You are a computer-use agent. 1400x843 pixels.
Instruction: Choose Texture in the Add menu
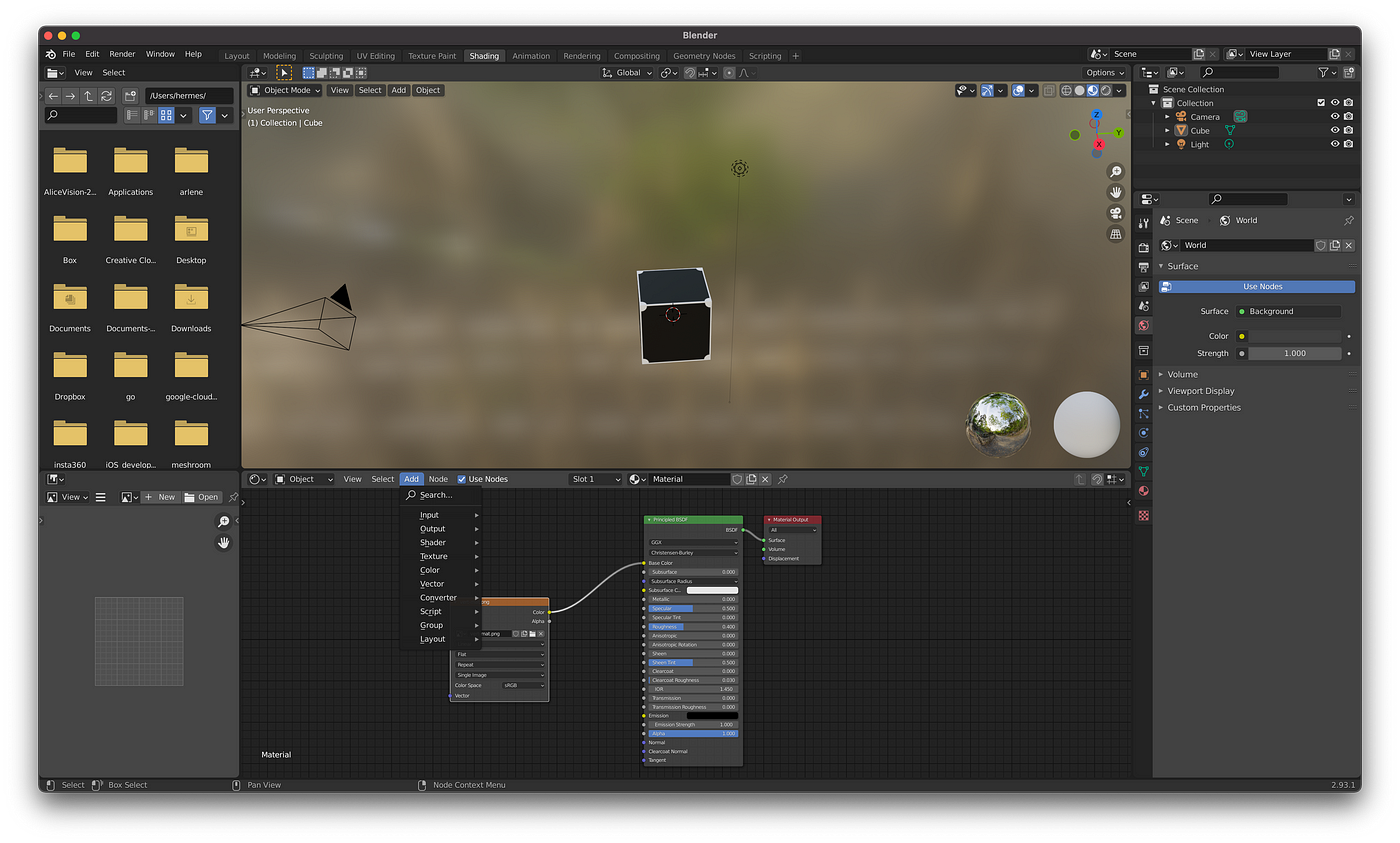pyautogui.click(x=441, y=556)
